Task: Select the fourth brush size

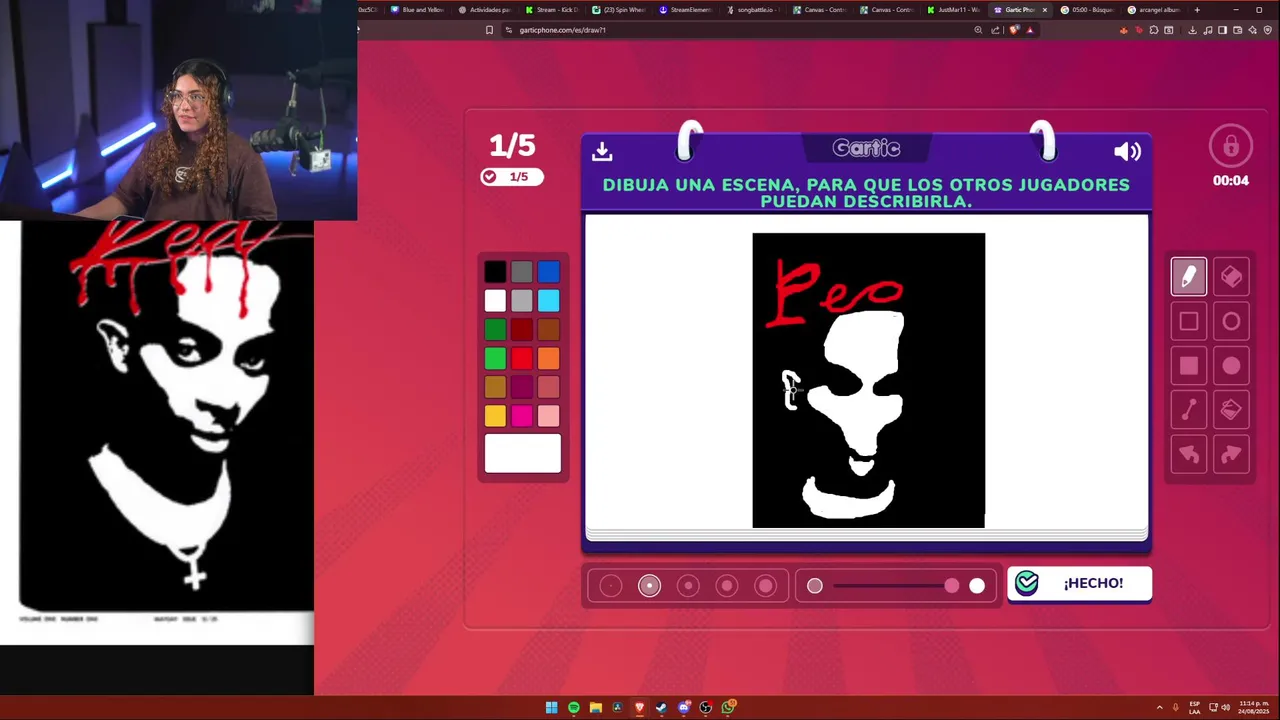Action: click(727, 586)
